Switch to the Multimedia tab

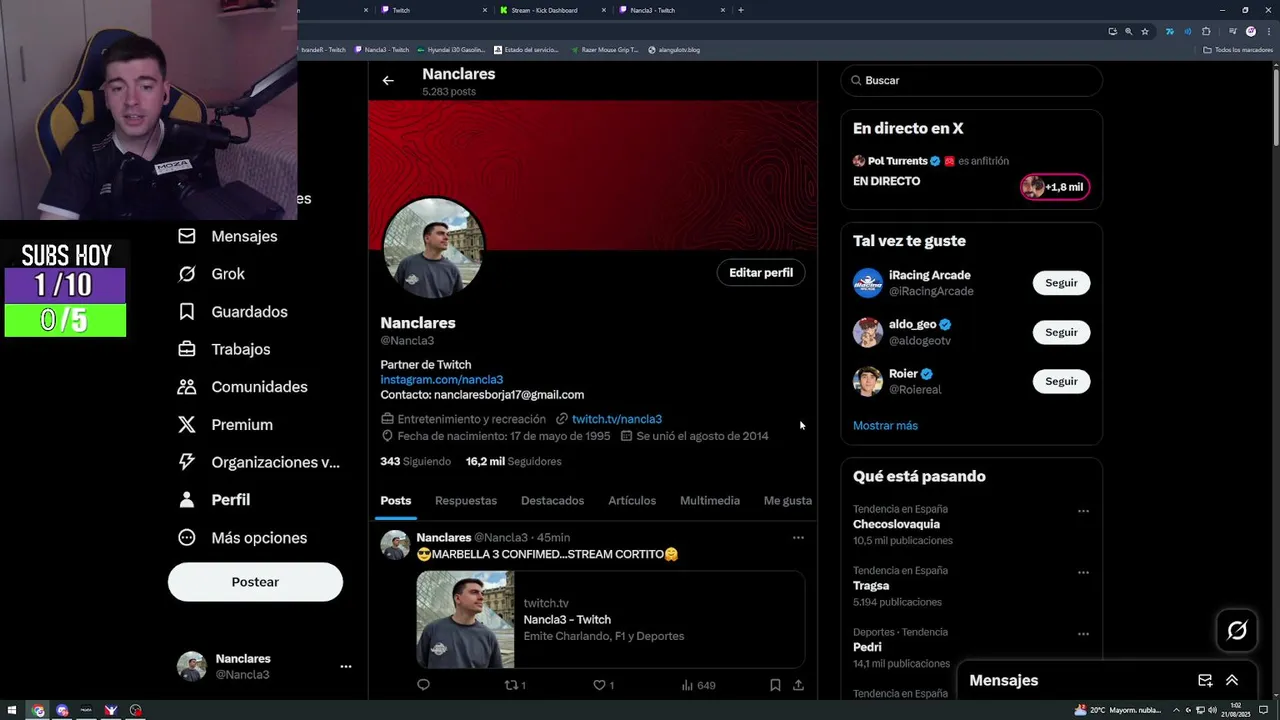[710, 501]
